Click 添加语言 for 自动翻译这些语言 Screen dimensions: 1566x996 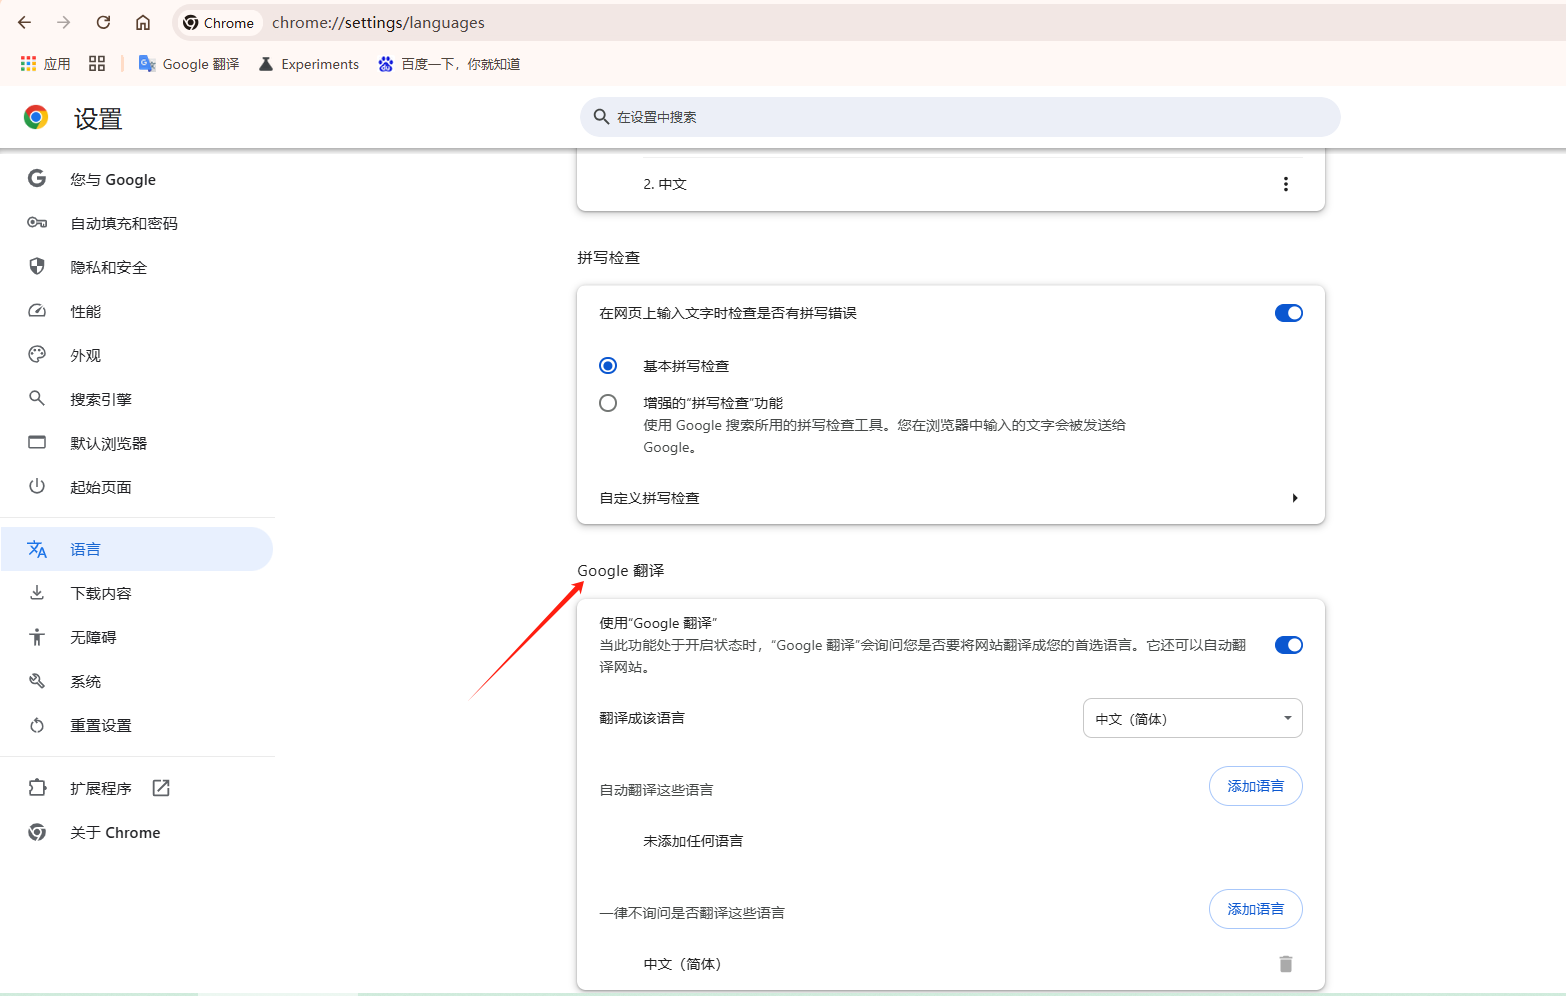pos(1256,786)
